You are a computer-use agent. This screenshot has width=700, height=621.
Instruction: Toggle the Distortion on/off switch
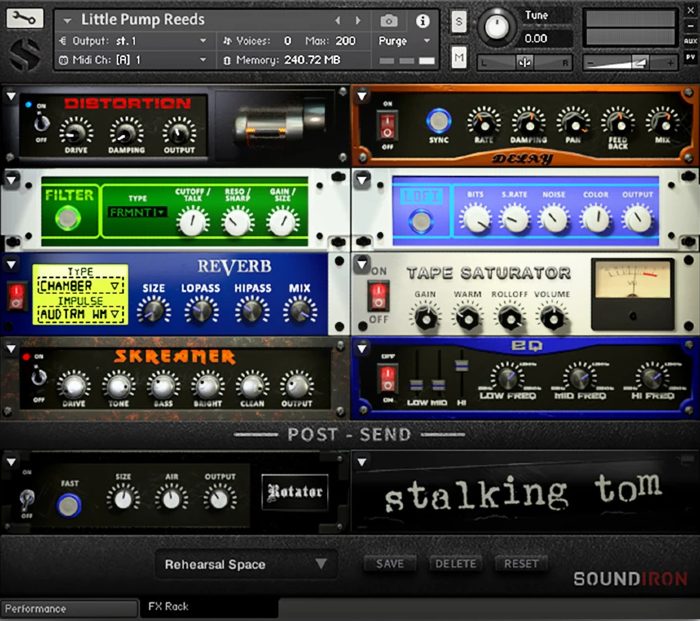(42, 122)
